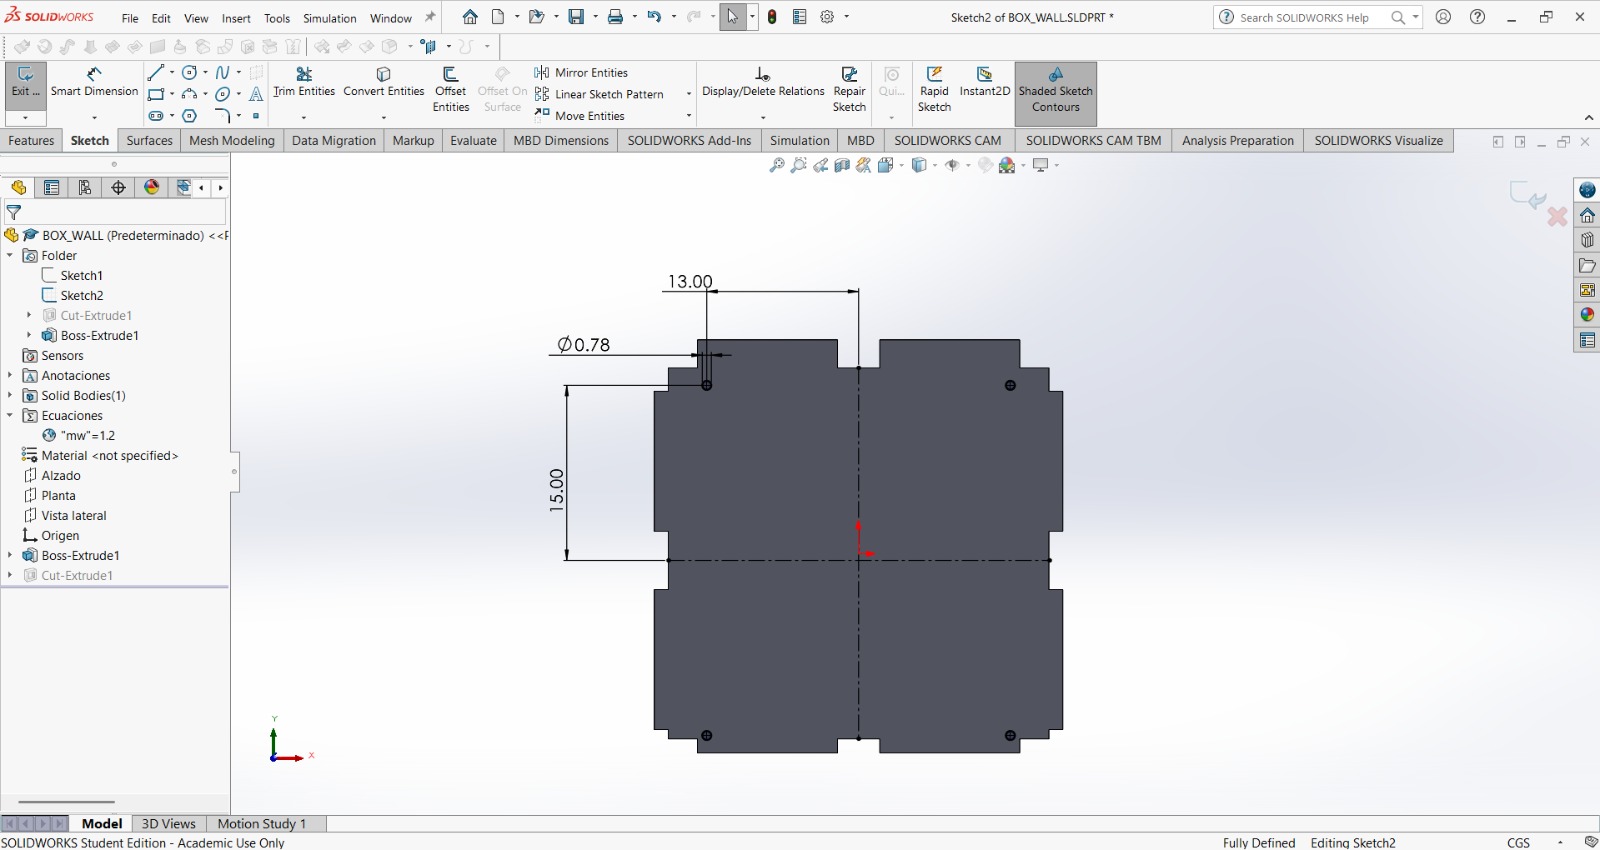The width and height of the screenshot is (1600, 850).
Task: Open the PropertyManager panel tab
Action: [52, 187]
